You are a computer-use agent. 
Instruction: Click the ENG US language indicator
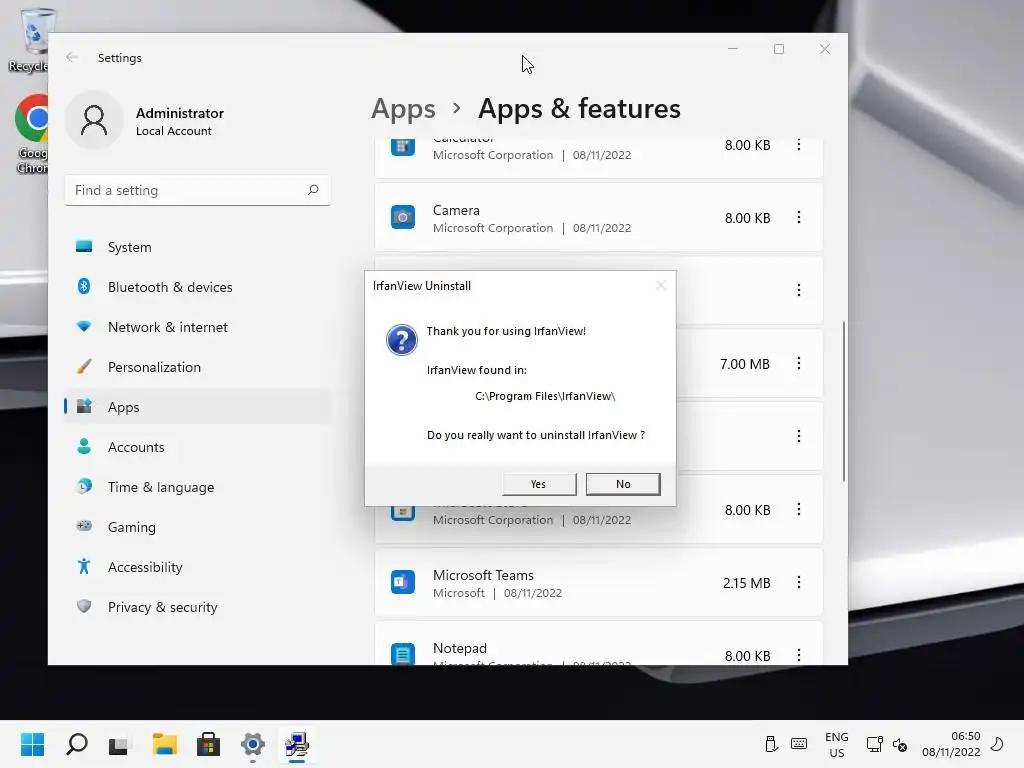[x=837, y=744]
